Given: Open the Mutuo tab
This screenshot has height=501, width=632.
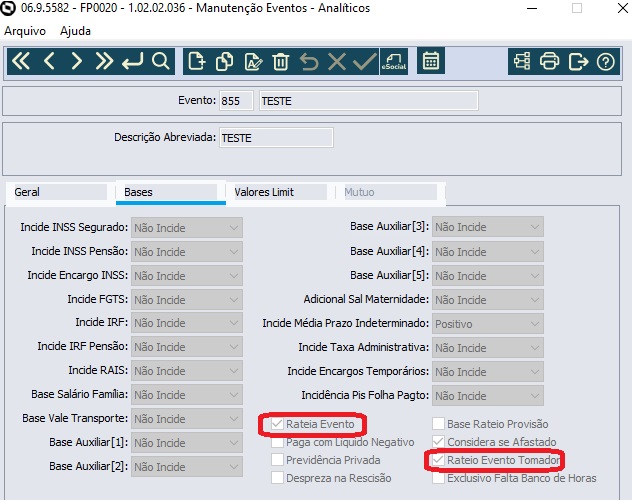Looking at the screenshot, I should pos(389,192).
